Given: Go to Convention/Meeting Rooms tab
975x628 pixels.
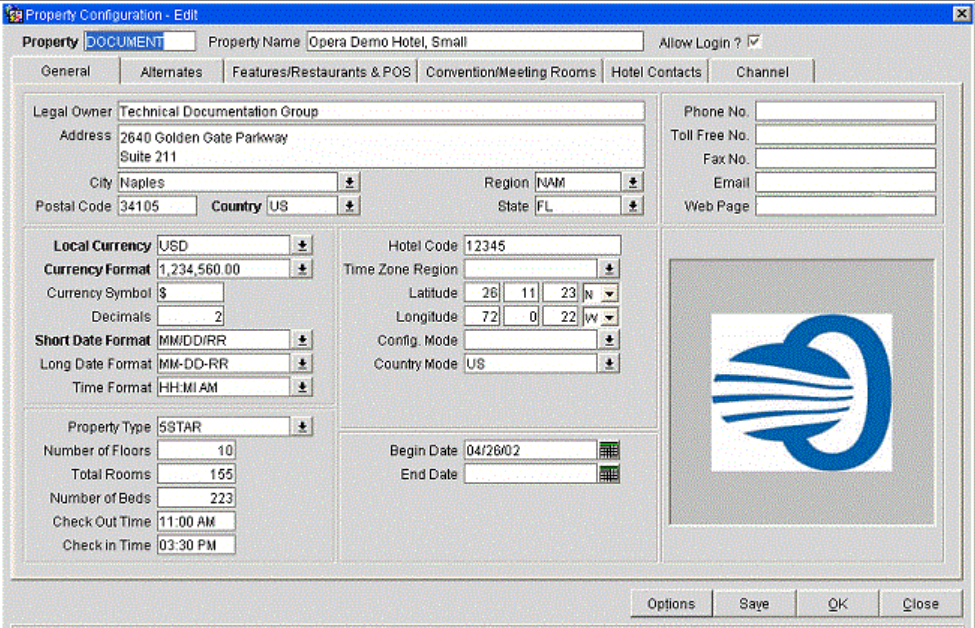Looking at the screenshot, I should tap(510, 72).
